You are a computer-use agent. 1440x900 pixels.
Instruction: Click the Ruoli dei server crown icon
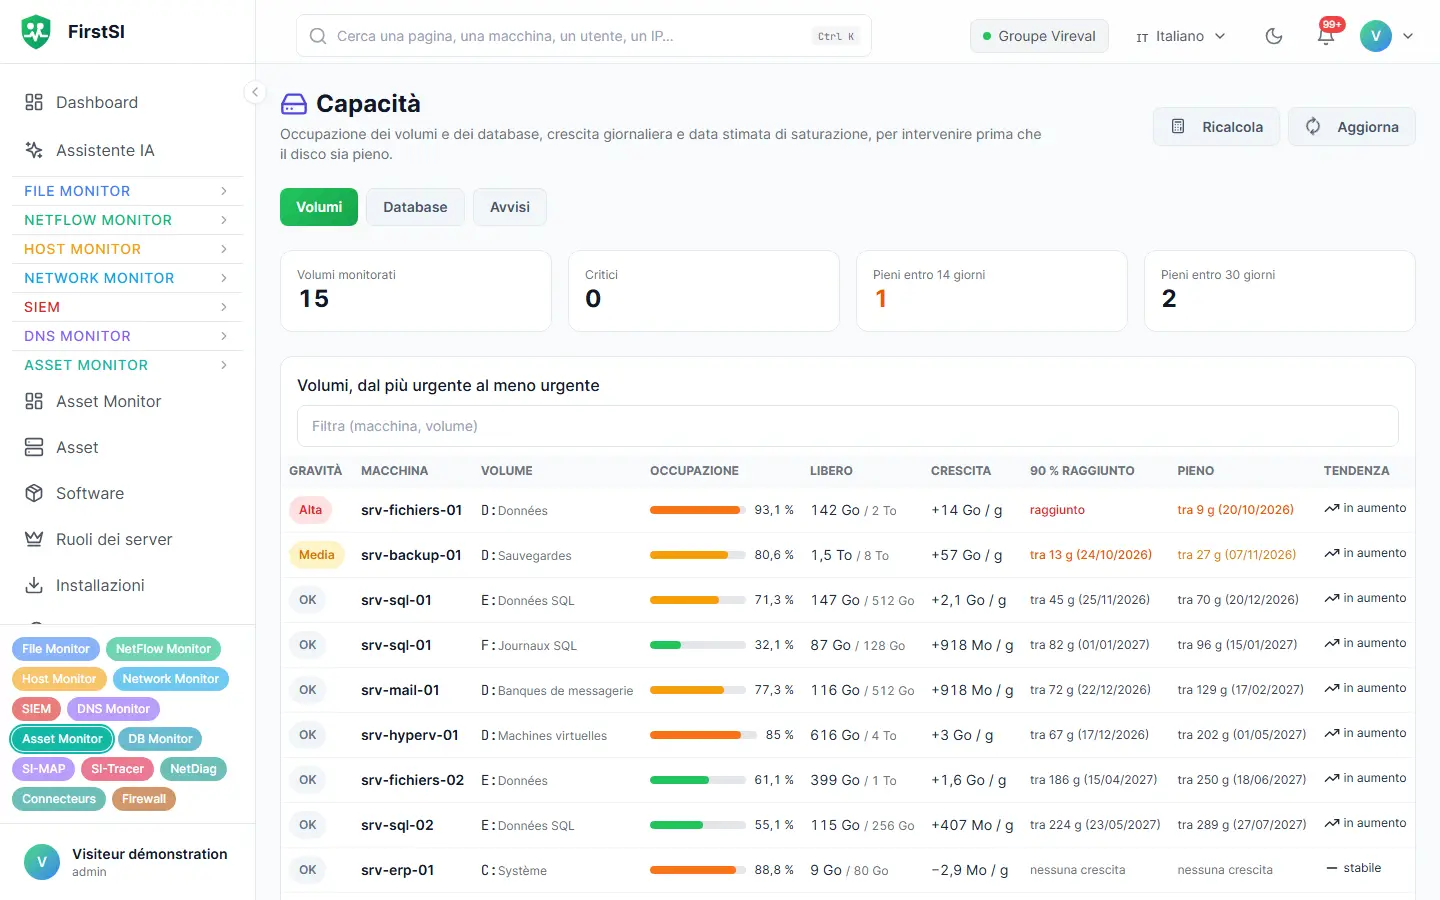point(34,539)
